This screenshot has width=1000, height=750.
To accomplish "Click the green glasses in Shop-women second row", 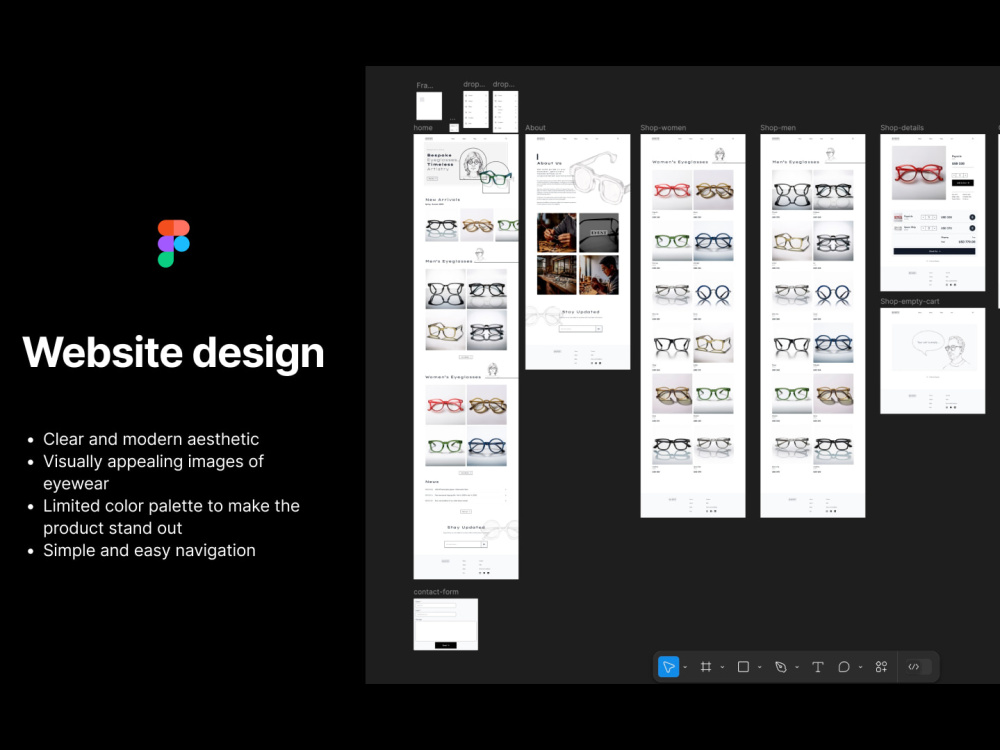I will [672, 241].
